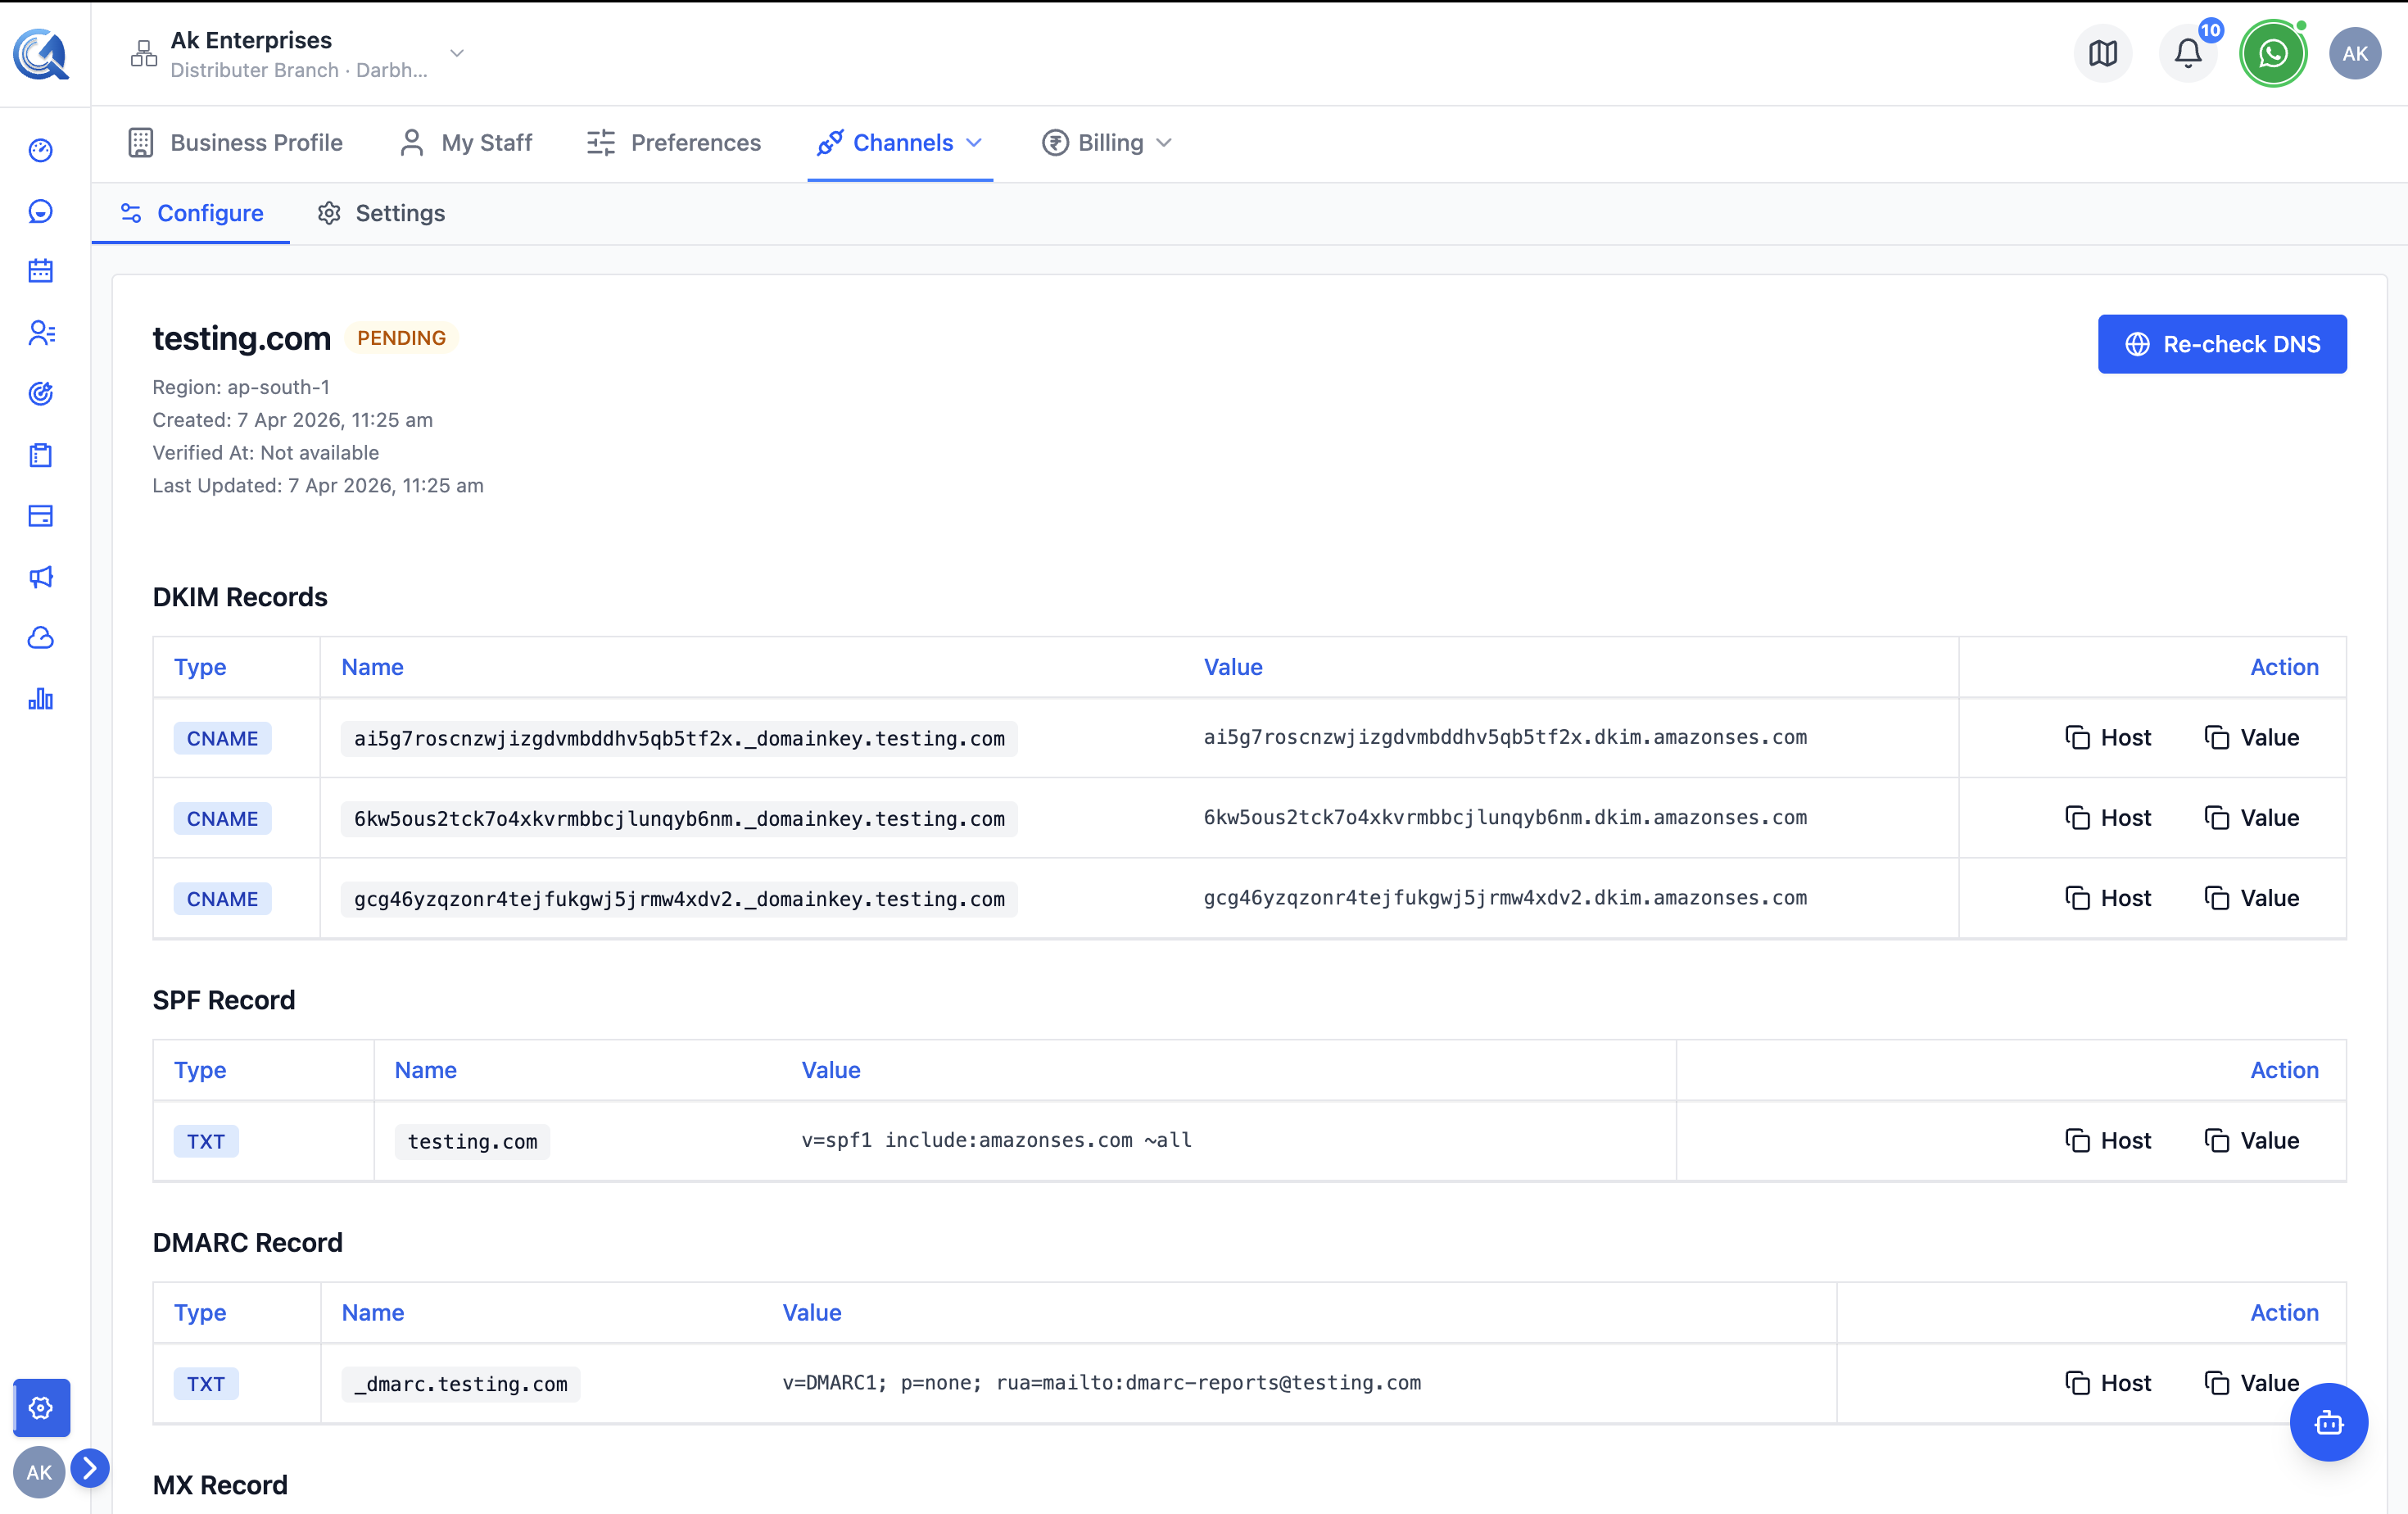This screenshot has height=1514, width=2408.
Task: Open the bar chart reports icon in sidebar
Action: [x=41, y=699]
